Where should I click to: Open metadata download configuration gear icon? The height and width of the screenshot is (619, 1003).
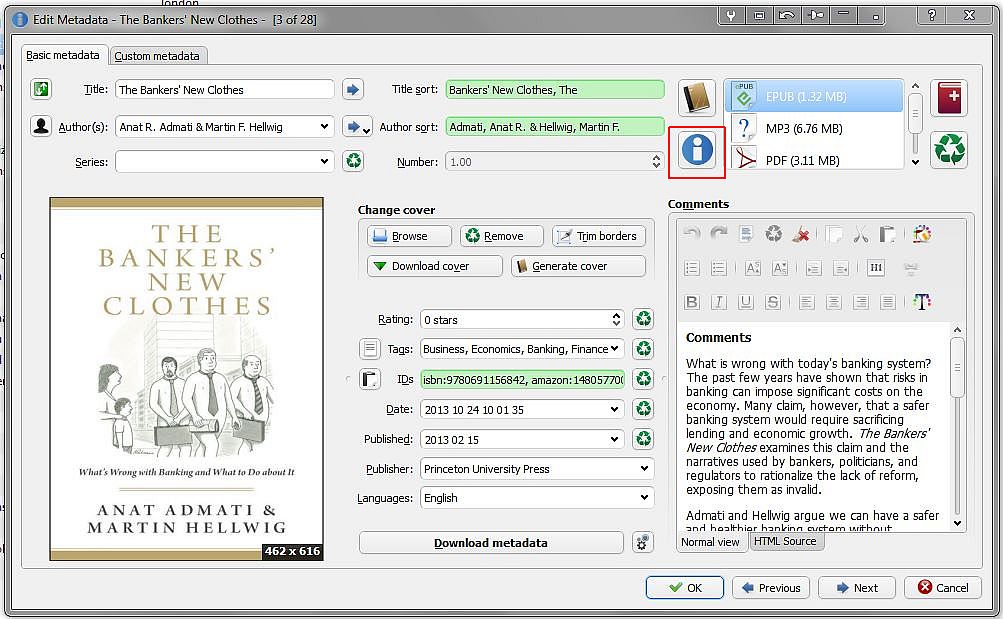click(643, 543)
